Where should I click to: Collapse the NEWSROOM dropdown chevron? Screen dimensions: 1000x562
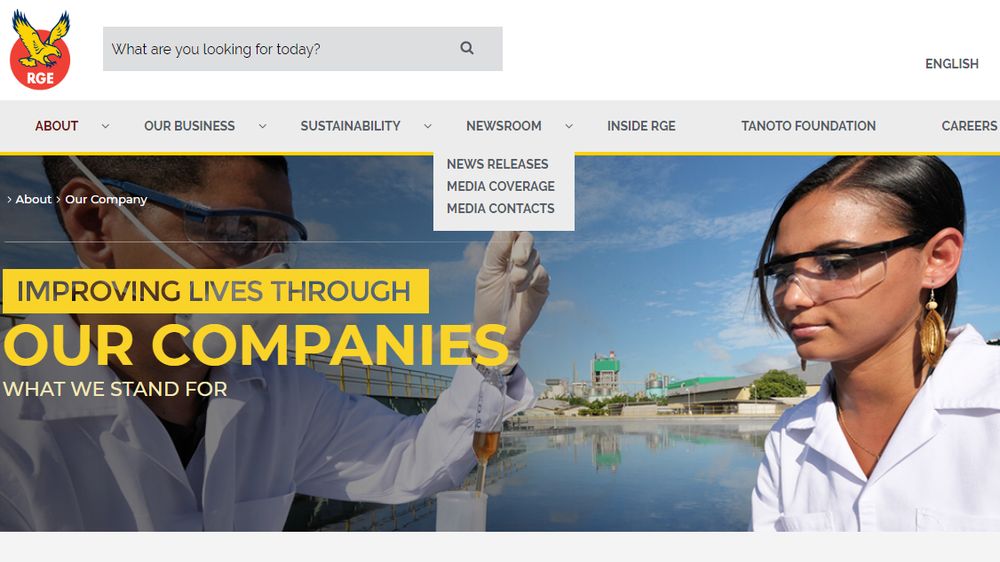click(x=568, y=126)
